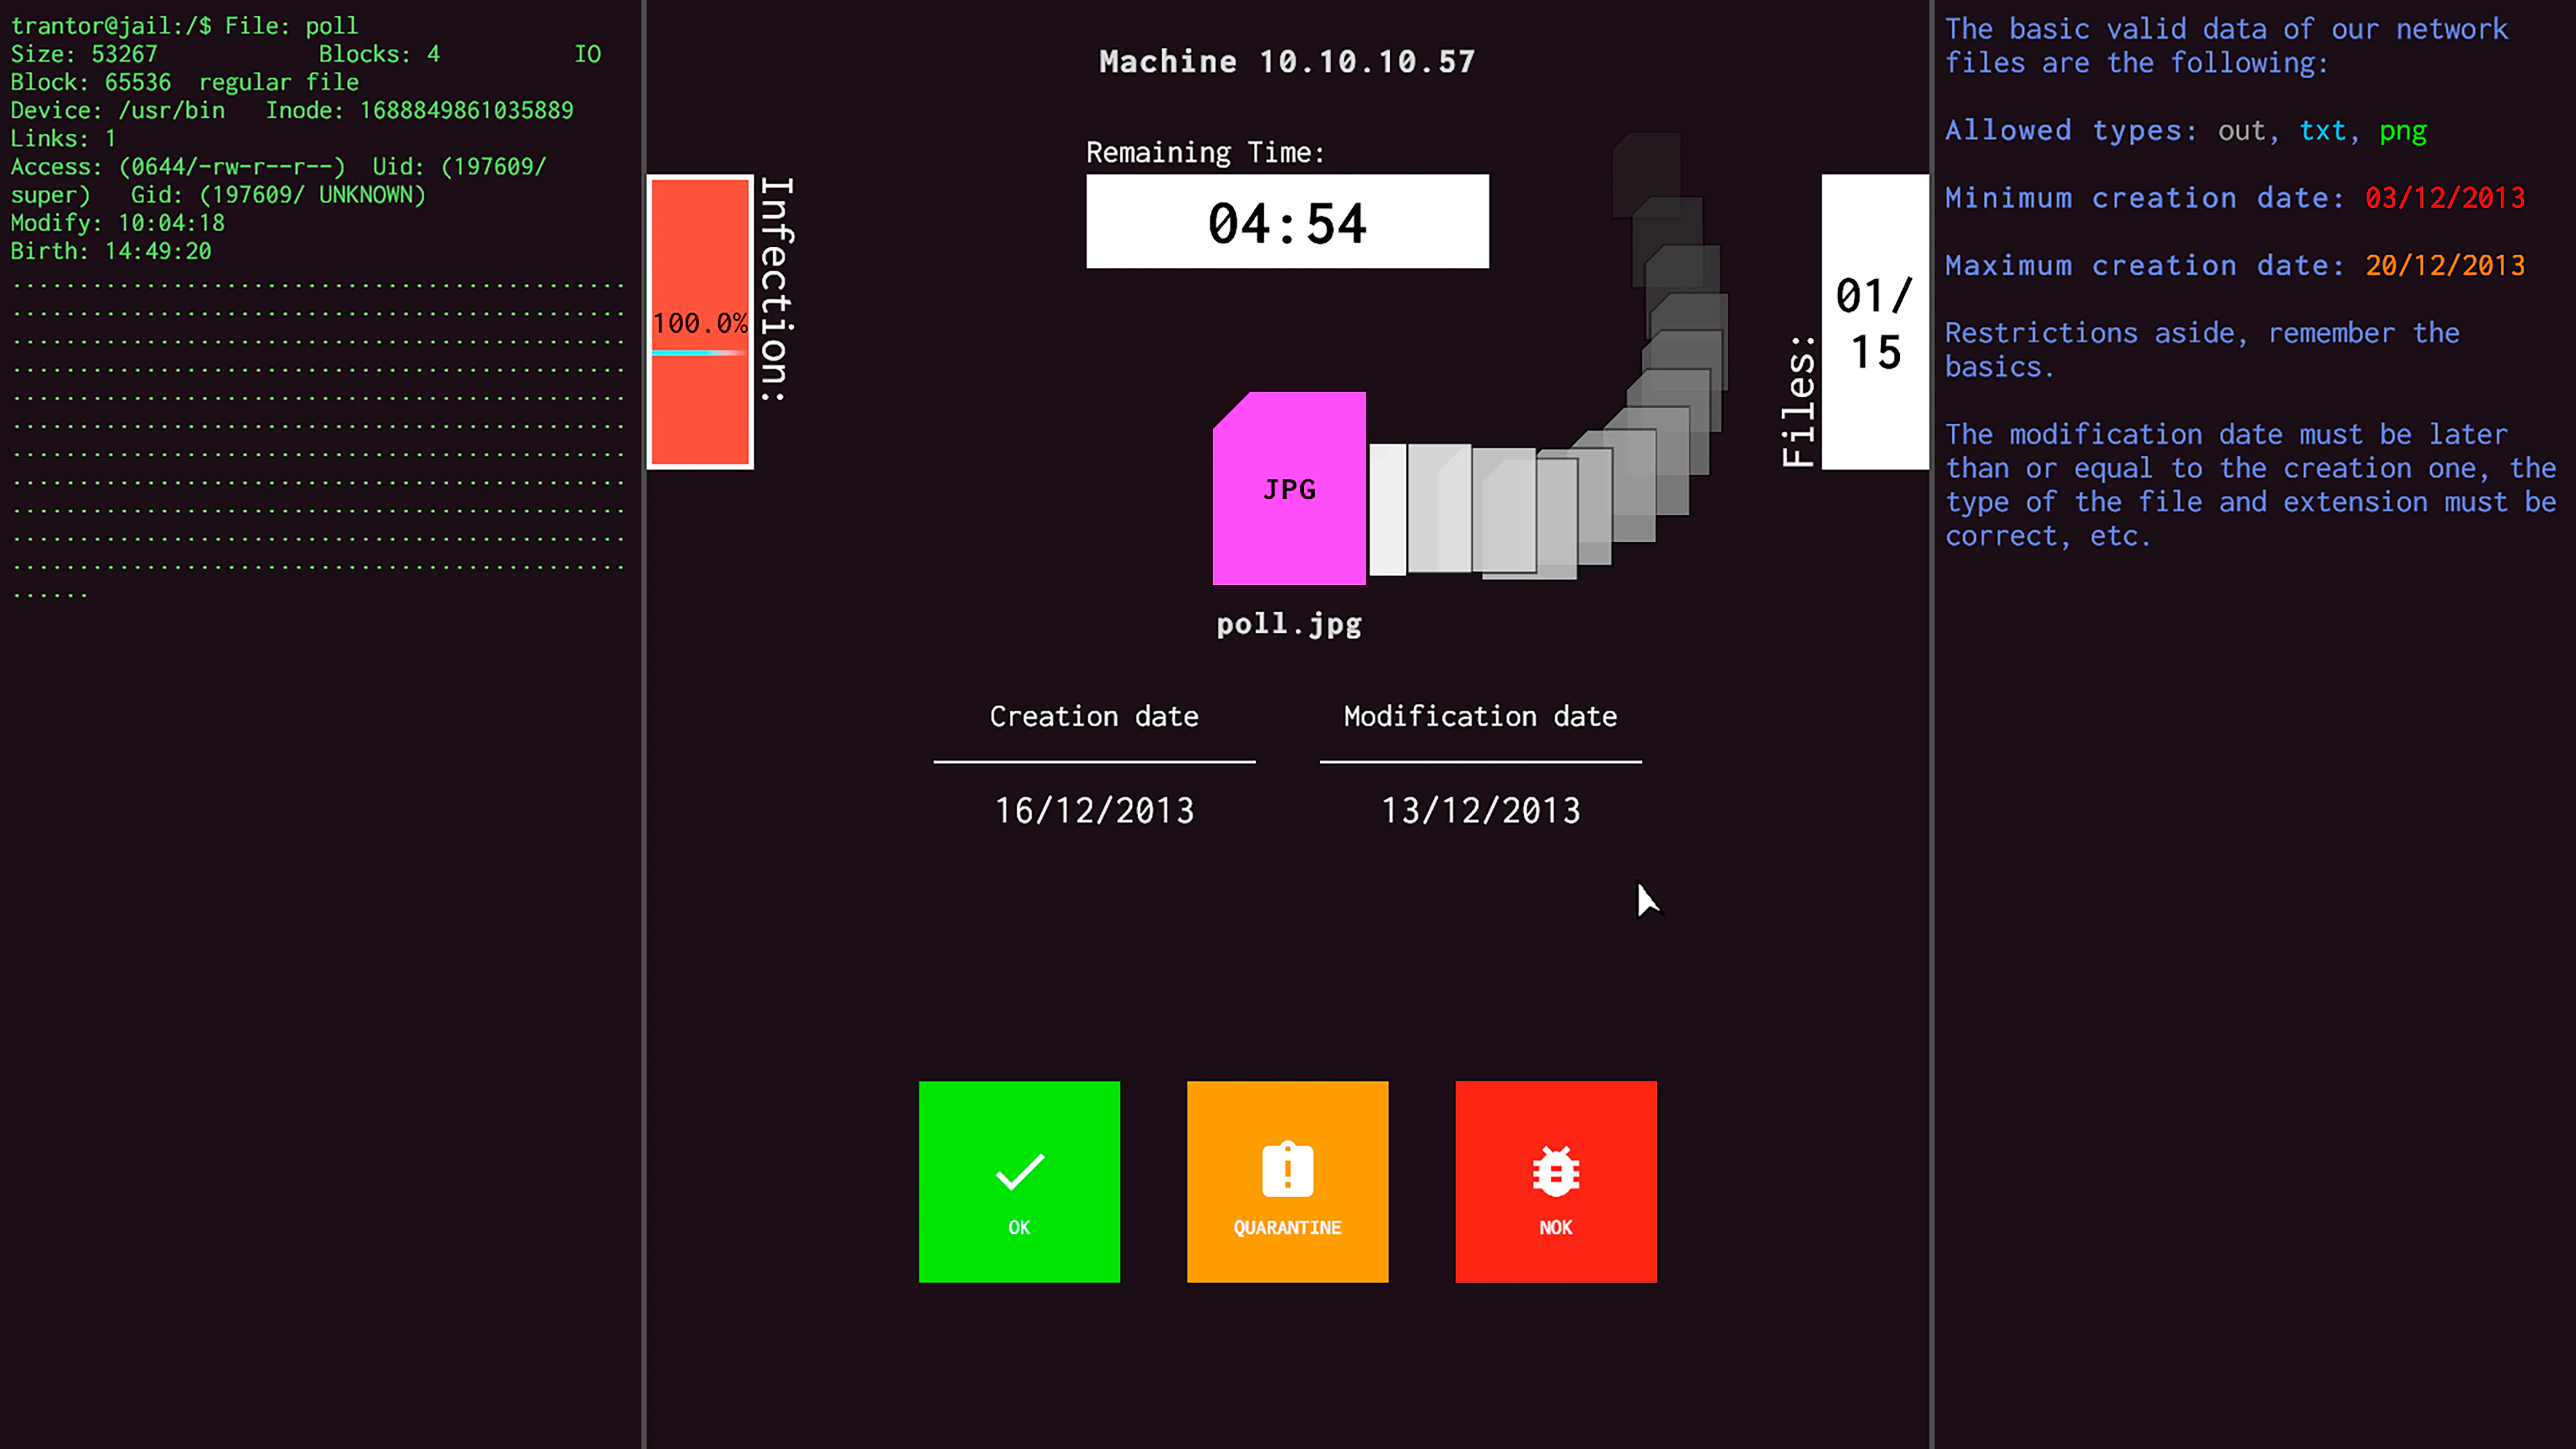Click the 100.0% infection label
The width and height of the screenshot is (2576, 1449).
(x=700, y=323)
